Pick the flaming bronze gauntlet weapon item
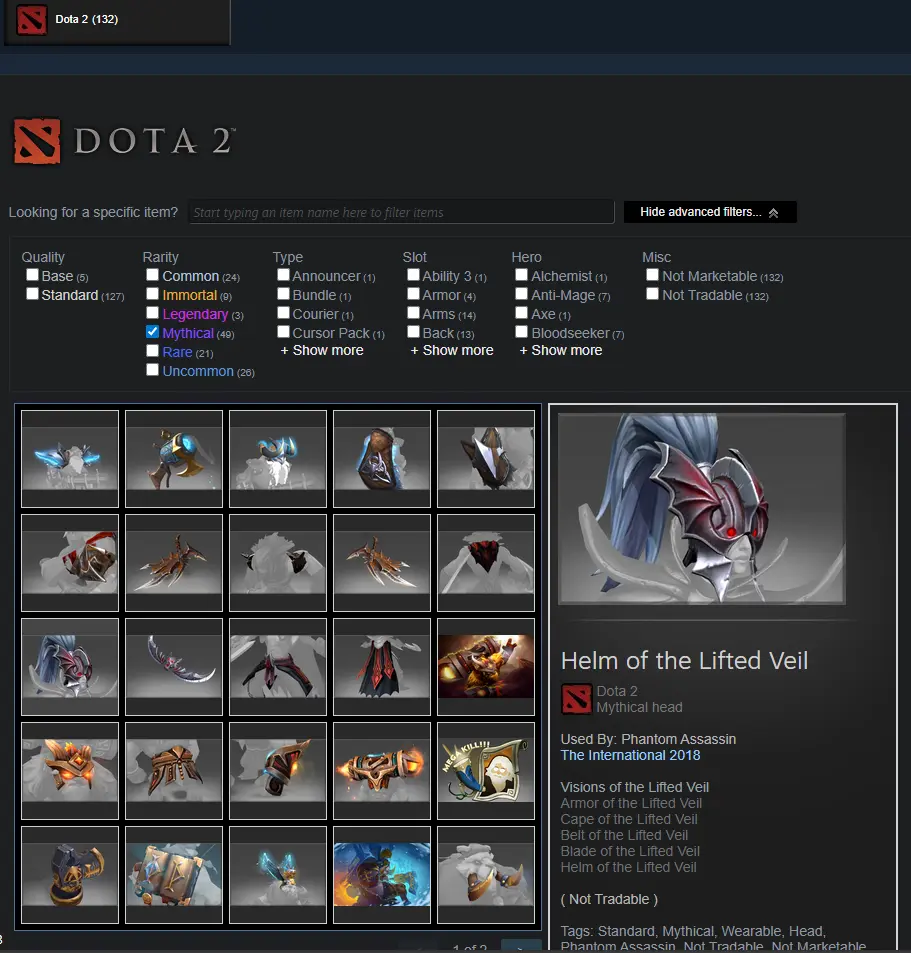This screenshot has height=953, width=911. pos(382,771)
